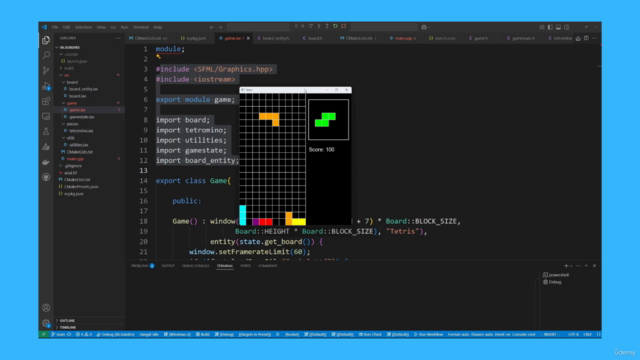Open the Search view in activity bar

(46, 55)
